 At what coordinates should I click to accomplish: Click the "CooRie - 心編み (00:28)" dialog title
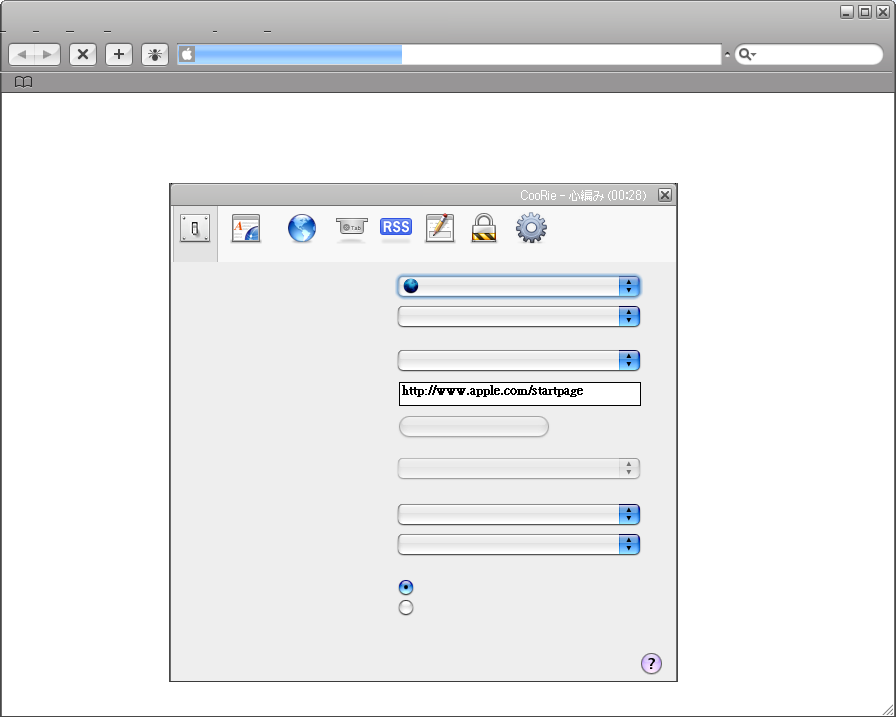(583, 196)
